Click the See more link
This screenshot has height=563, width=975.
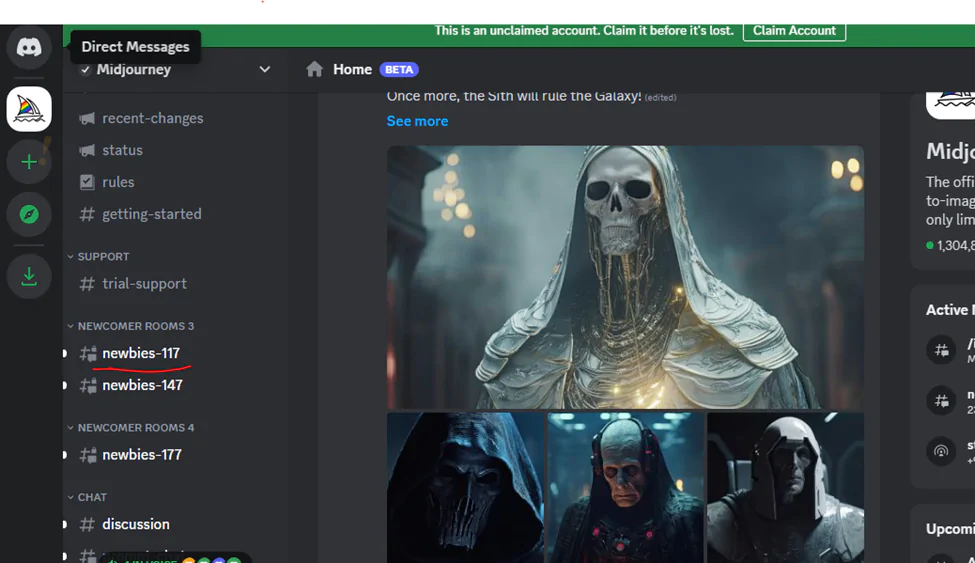point(417,121)
